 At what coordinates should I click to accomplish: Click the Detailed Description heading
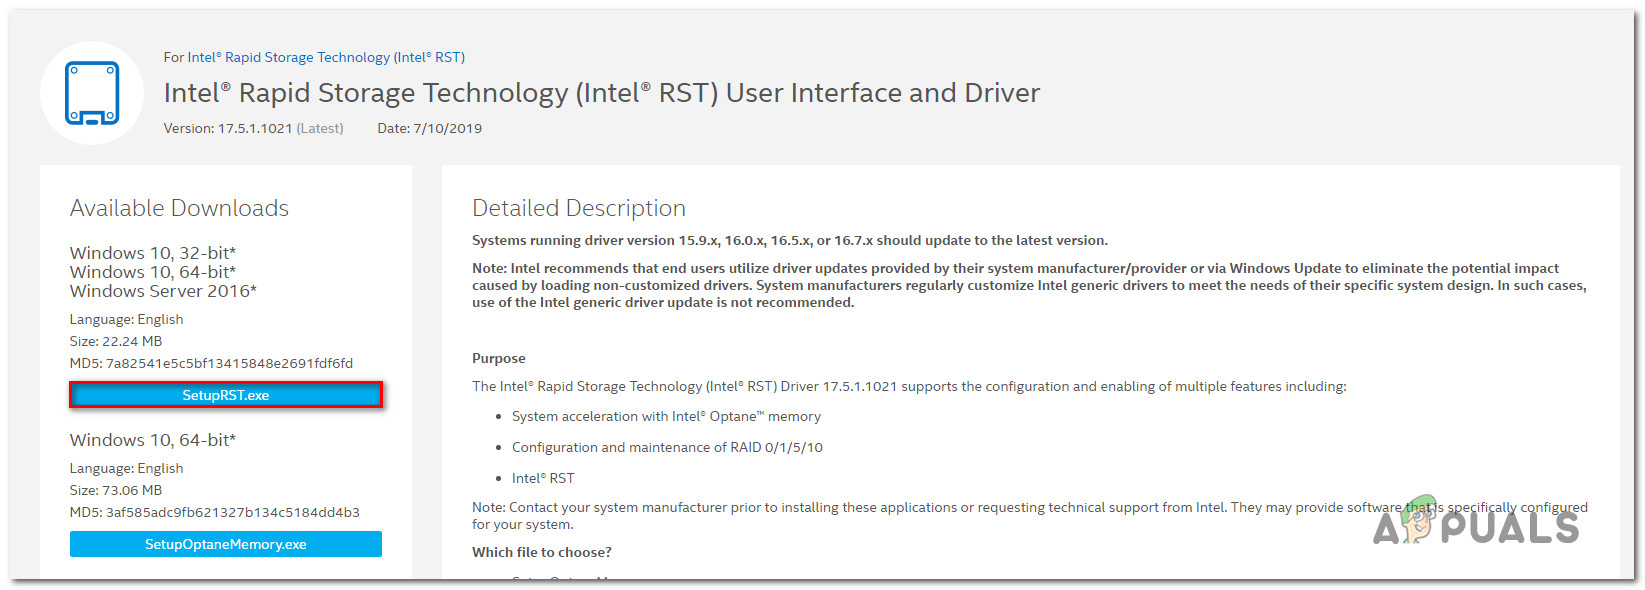click(x=579, y=208)
